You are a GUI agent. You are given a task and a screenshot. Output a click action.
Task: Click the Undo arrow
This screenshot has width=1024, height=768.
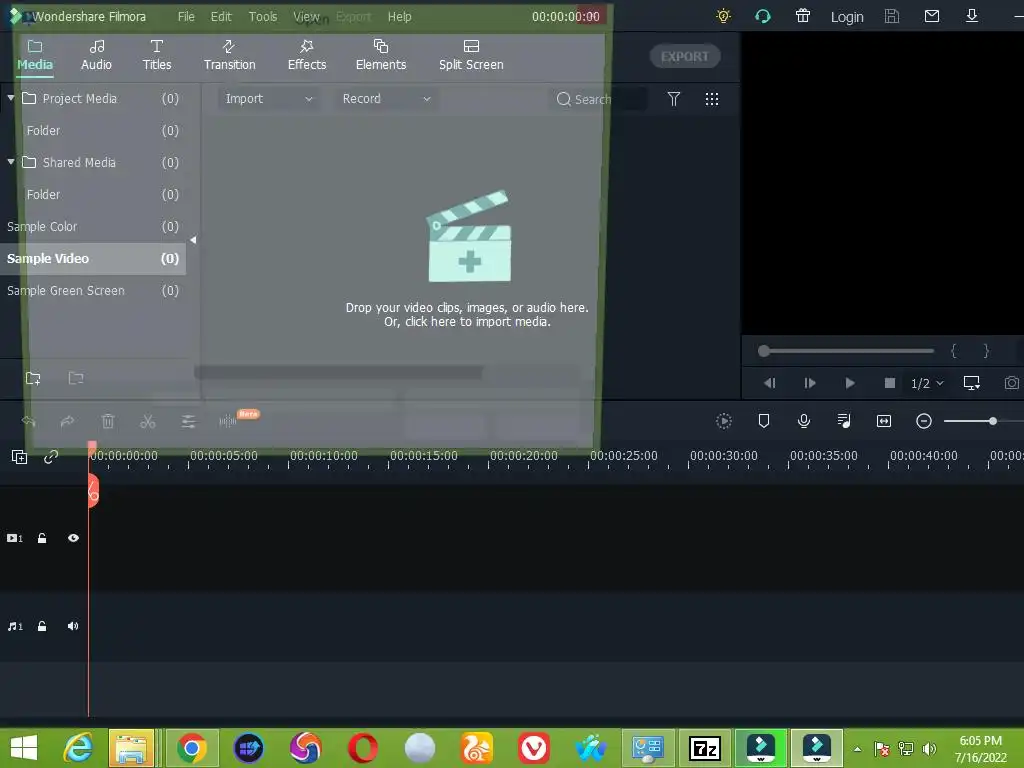(28, 422)
